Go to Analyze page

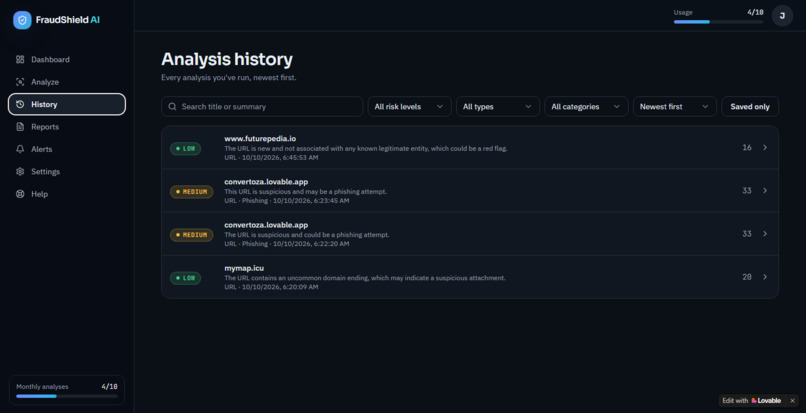pos(67,82)
